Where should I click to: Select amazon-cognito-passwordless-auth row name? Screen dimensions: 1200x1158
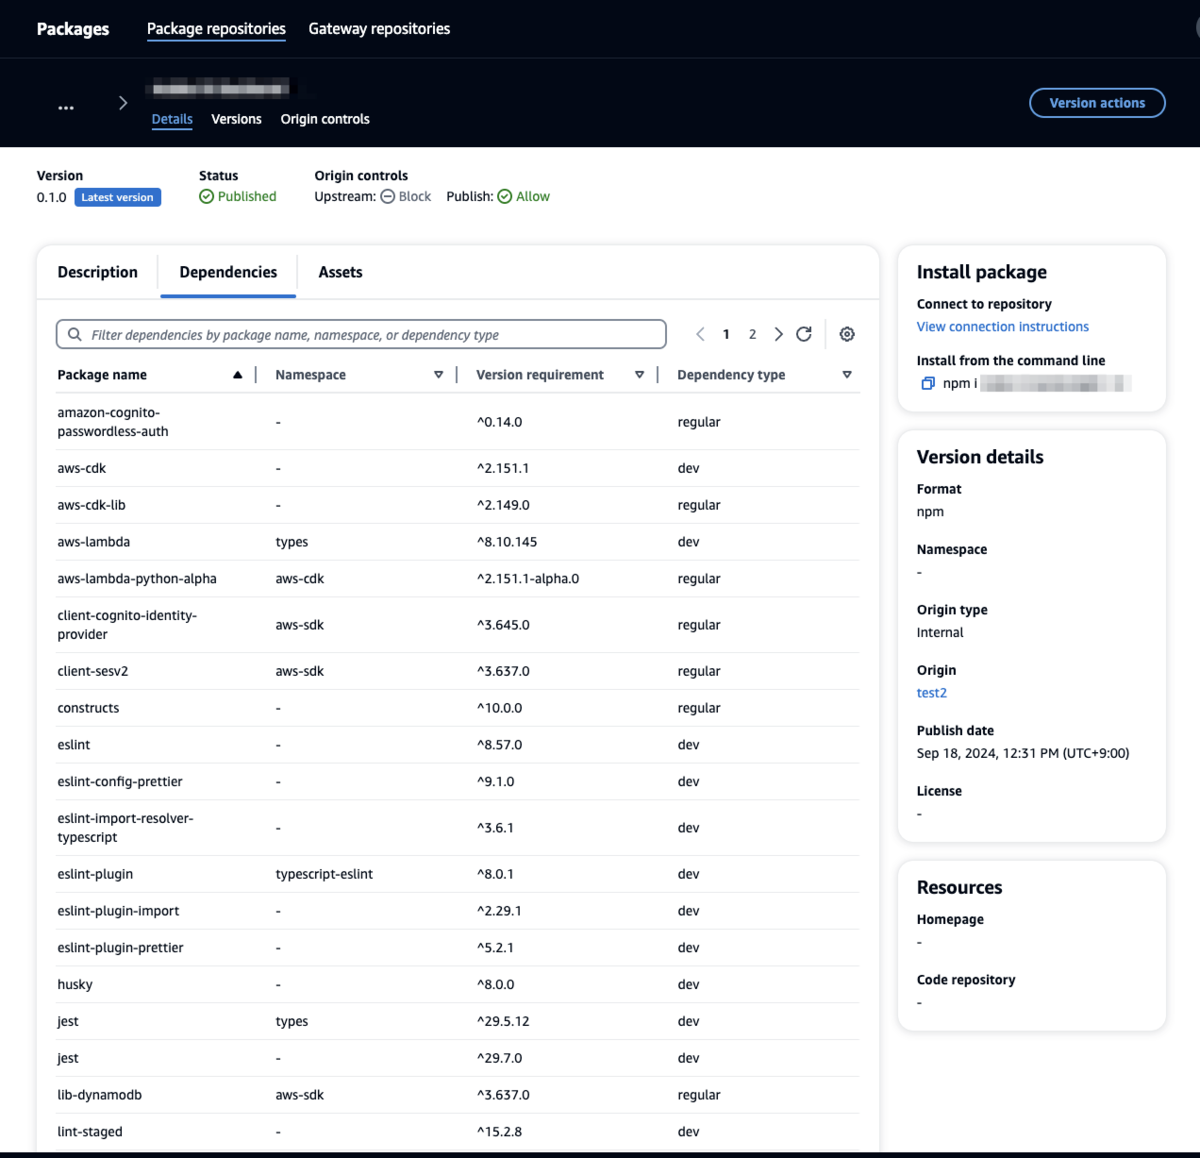pyautogui.click(x=113, y=422)
